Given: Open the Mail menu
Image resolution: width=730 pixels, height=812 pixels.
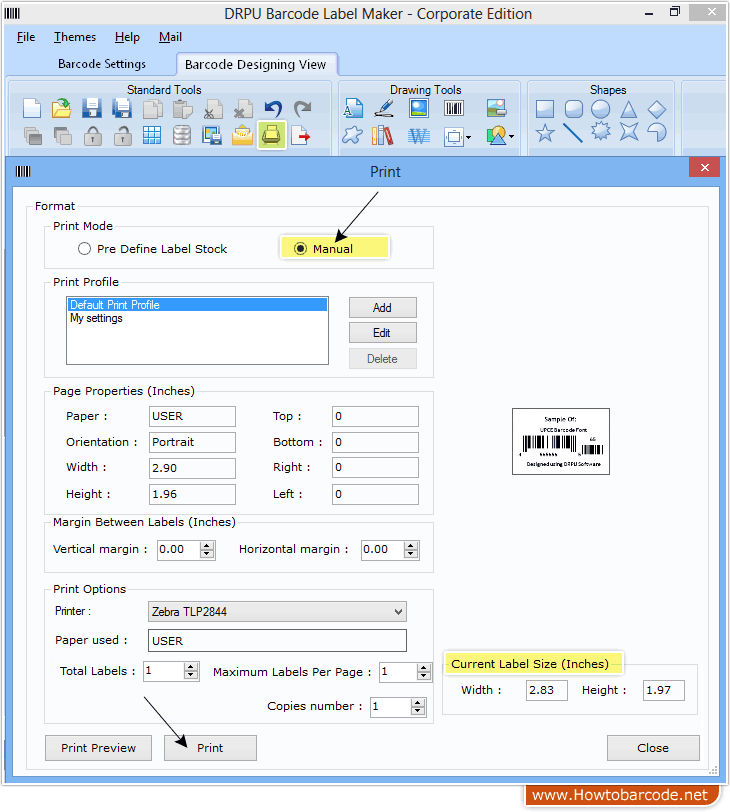Looking at the screenshot, I should [170, 37].
